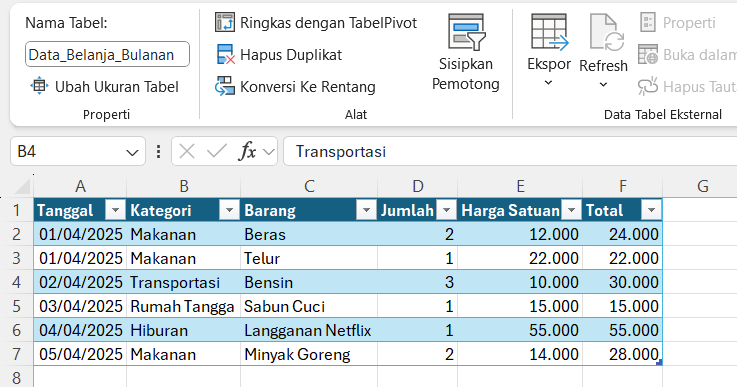Image resolution: width=737 pixels, height=387 pixels.
Task: Click the Ubah Ukuran Tabel icon
Action: point(39,87)
